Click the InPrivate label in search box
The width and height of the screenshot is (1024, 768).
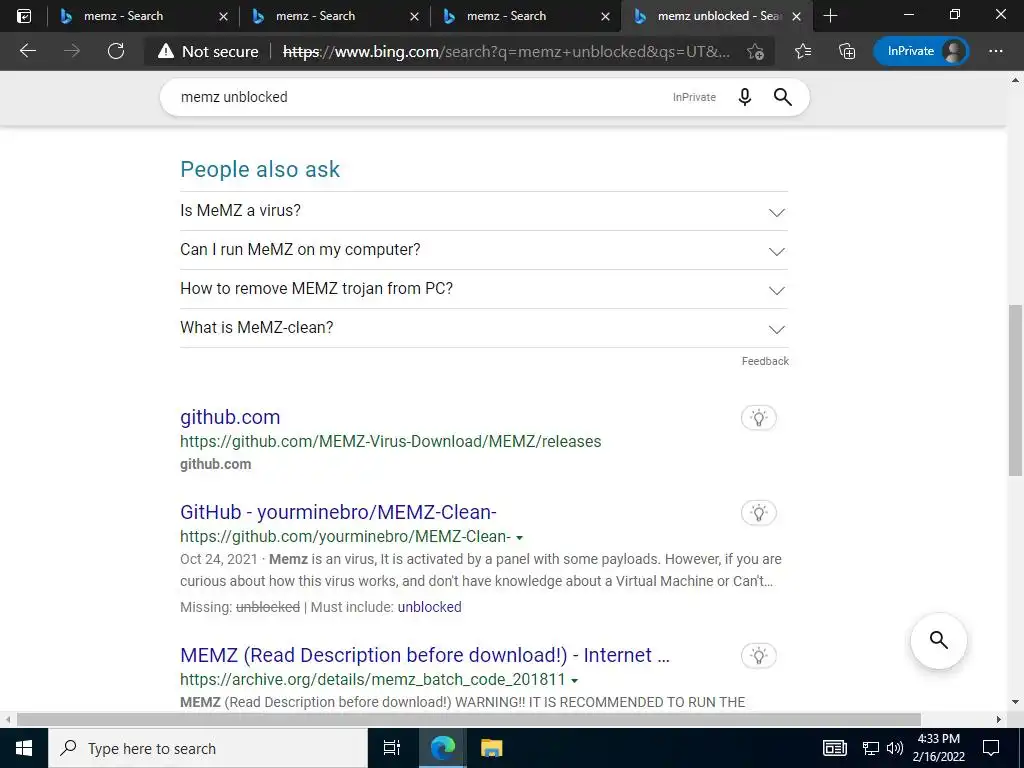694,97
